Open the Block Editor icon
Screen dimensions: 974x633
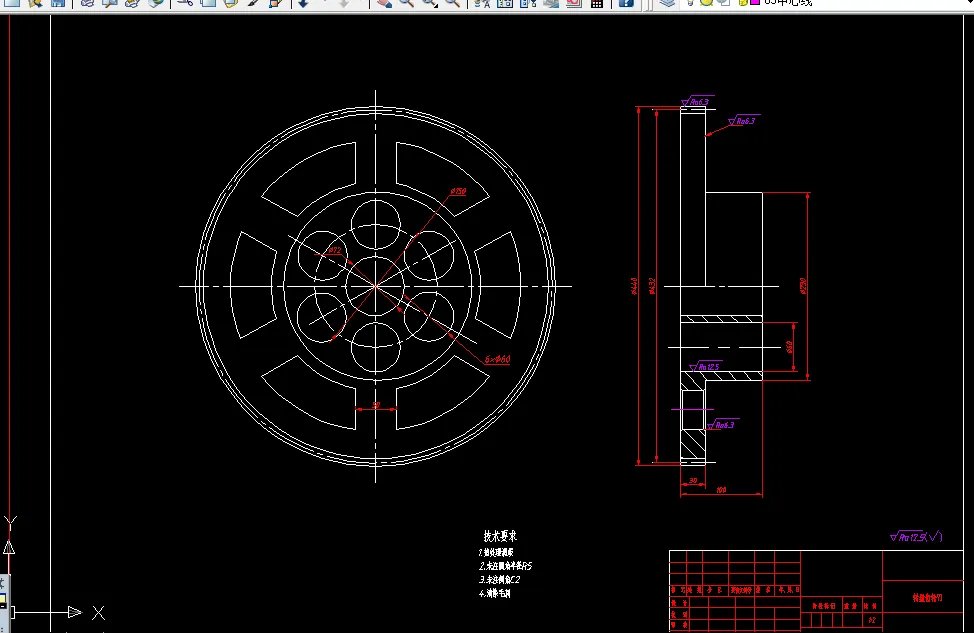pyautogui.click(x=276, y=2)
